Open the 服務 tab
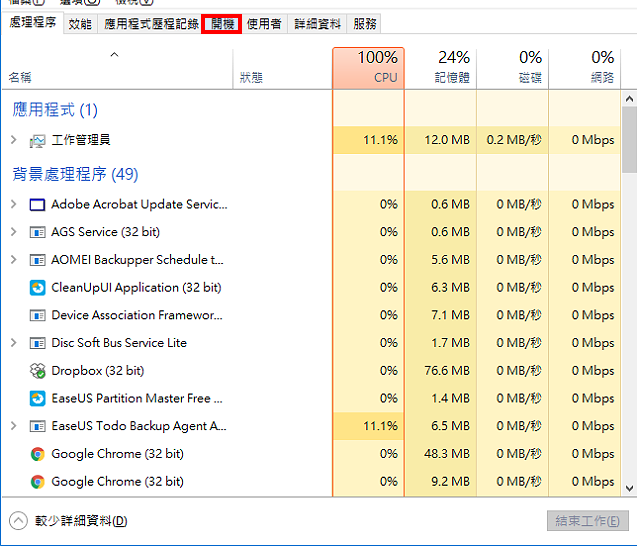Image resolution: width=637 pixels, height=547 pixels. tap(364, 24)
